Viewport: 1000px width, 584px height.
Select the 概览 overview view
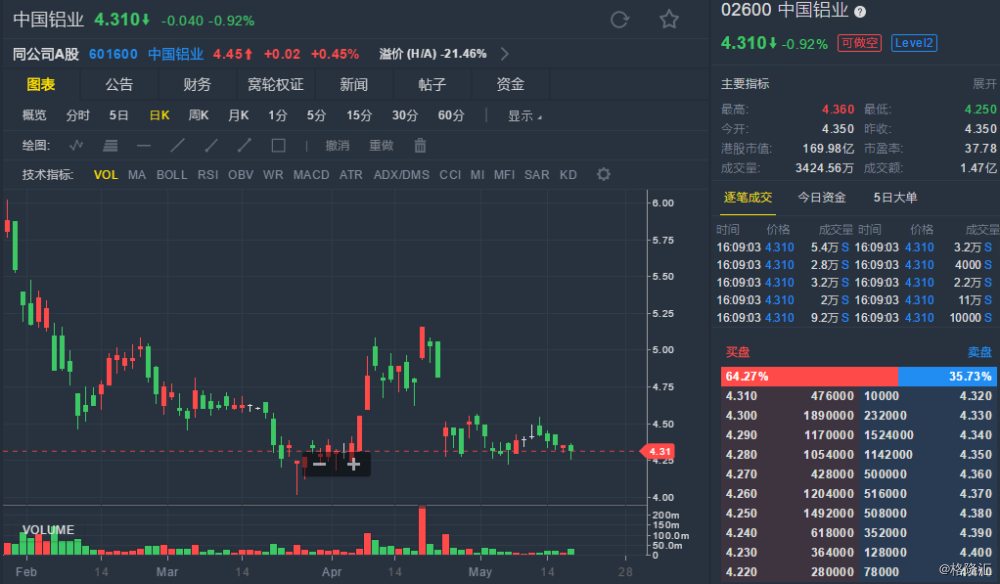pyautogui.click(x=34, y=115)
